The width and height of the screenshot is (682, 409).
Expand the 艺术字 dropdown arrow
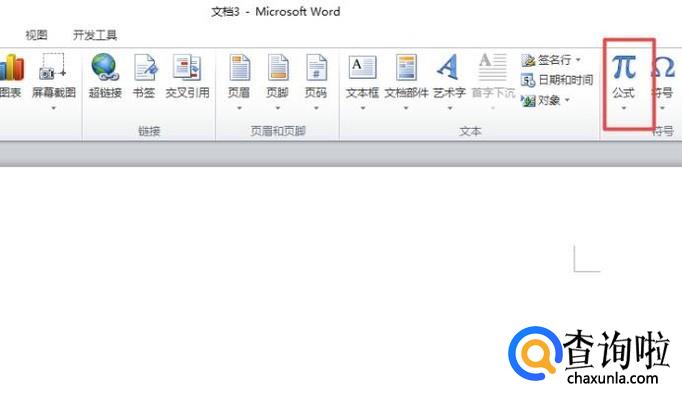(x=450, y=108)
